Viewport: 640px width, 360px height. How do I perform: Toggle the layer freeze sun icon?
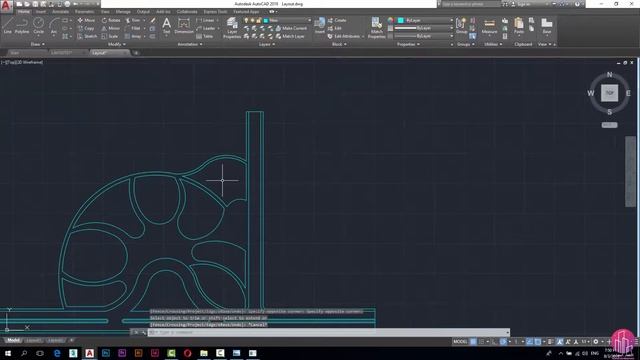(x=252, y=20)
